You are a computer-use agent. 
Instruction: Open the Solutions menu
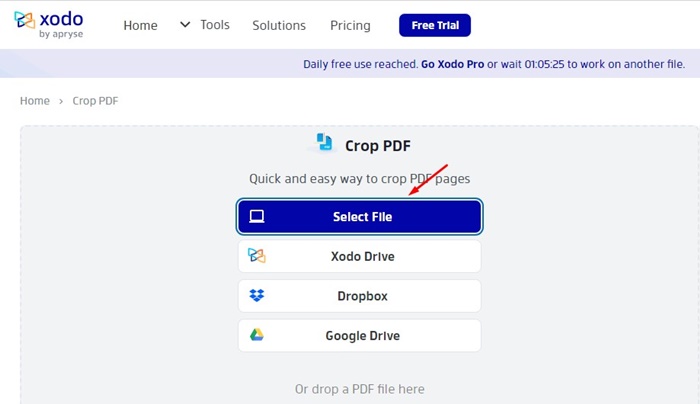click(279, 25)
